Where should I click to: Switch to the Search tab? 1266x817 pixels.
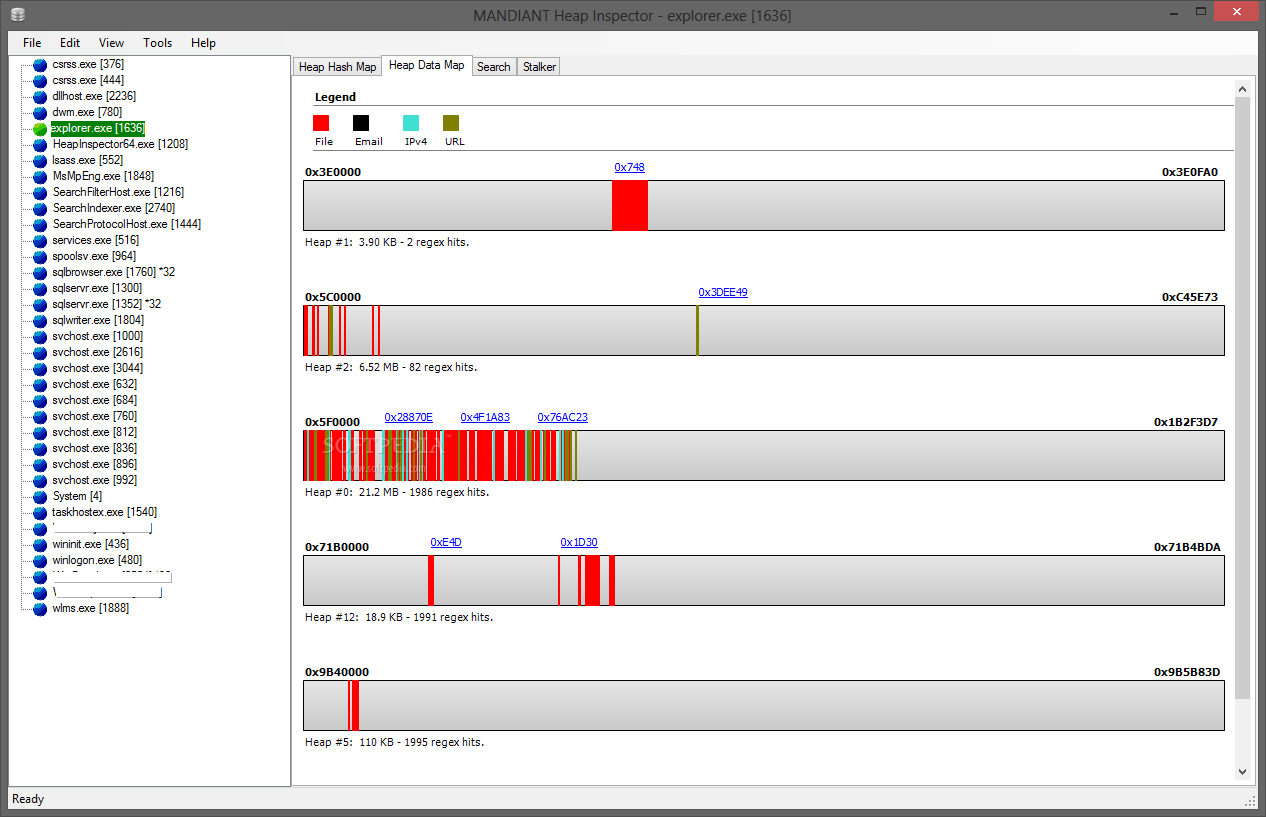pyautogui.click(x=494, y=67)
